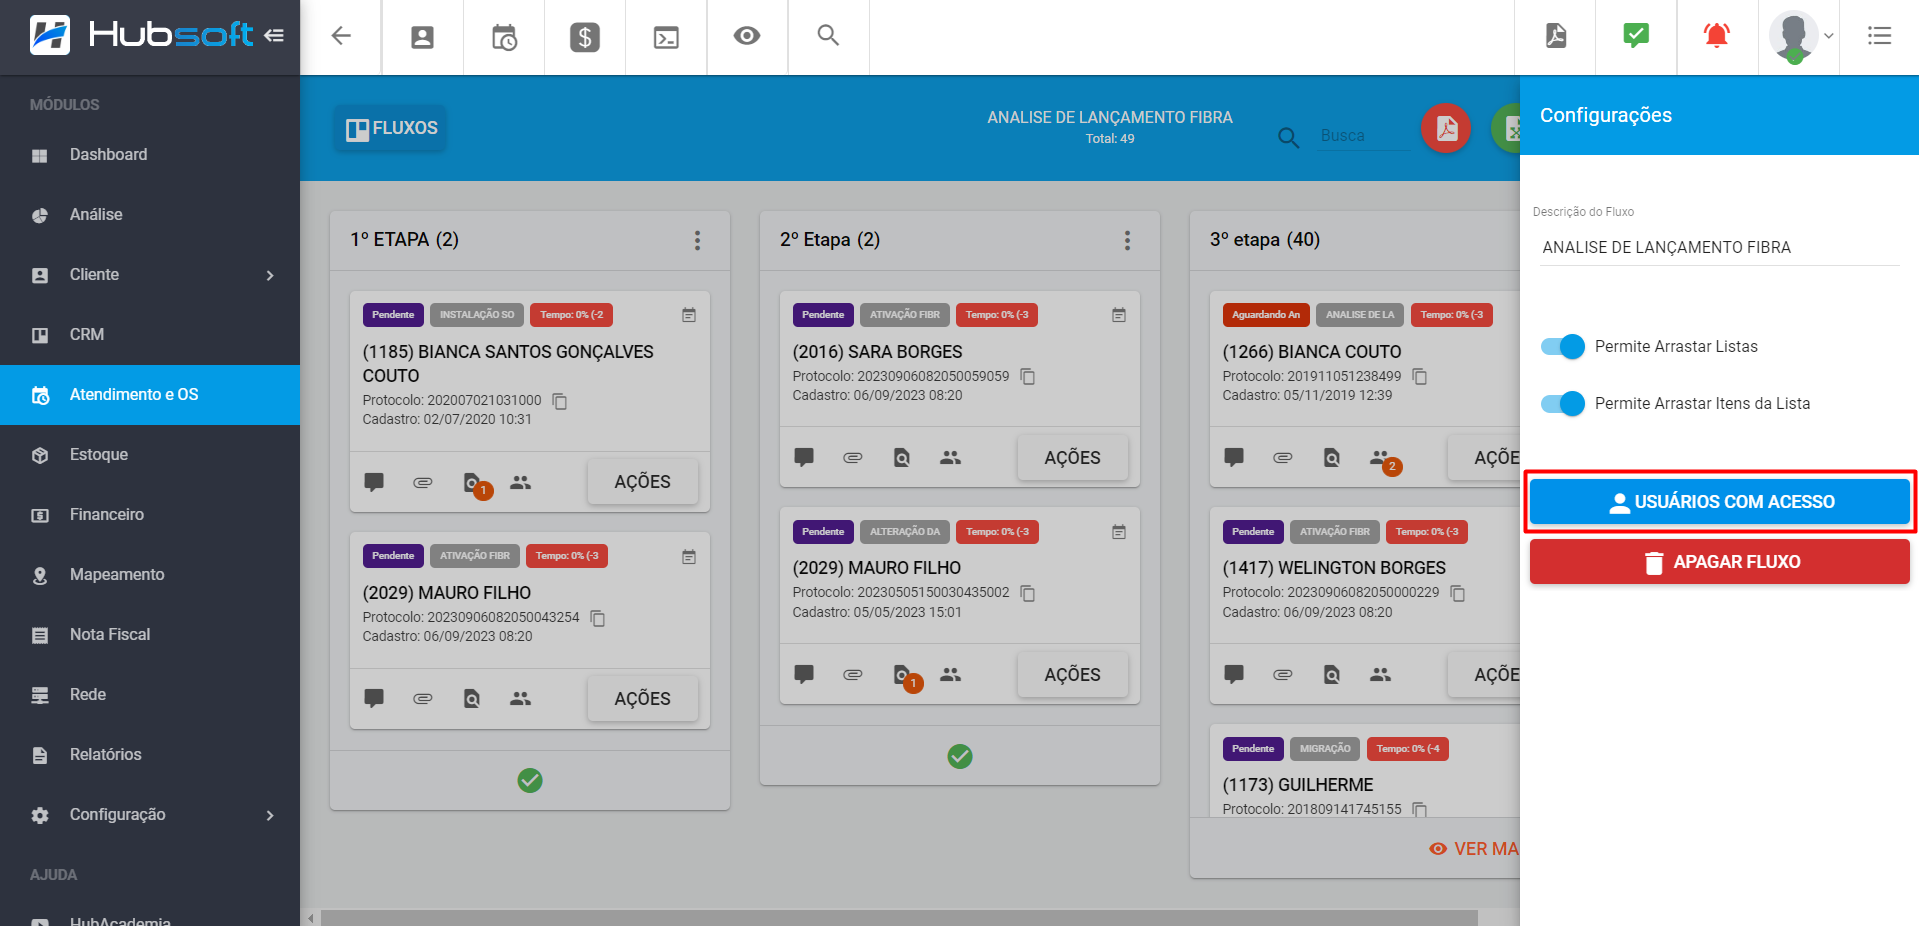This screenshot has width=1919, height=926.
Task: Click AÇÕES on 1º ETAPA MAURO FILHO card
Action: (x=642, y=699)
